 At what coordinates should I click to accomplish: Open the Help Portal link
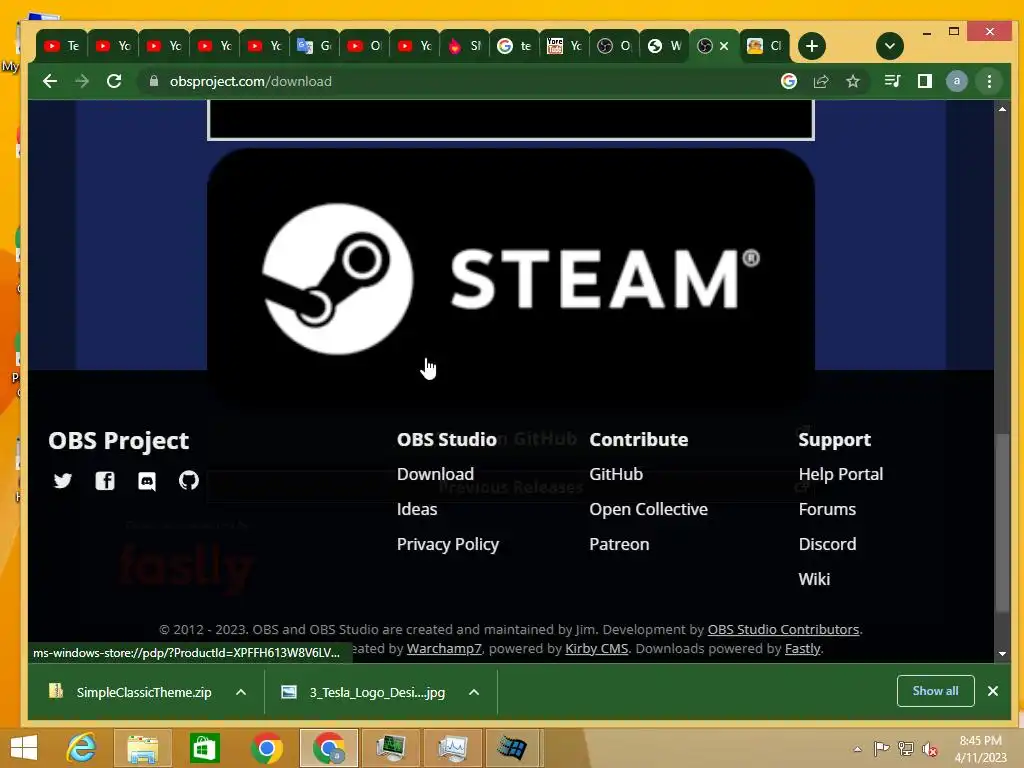[x=840, y=474]
